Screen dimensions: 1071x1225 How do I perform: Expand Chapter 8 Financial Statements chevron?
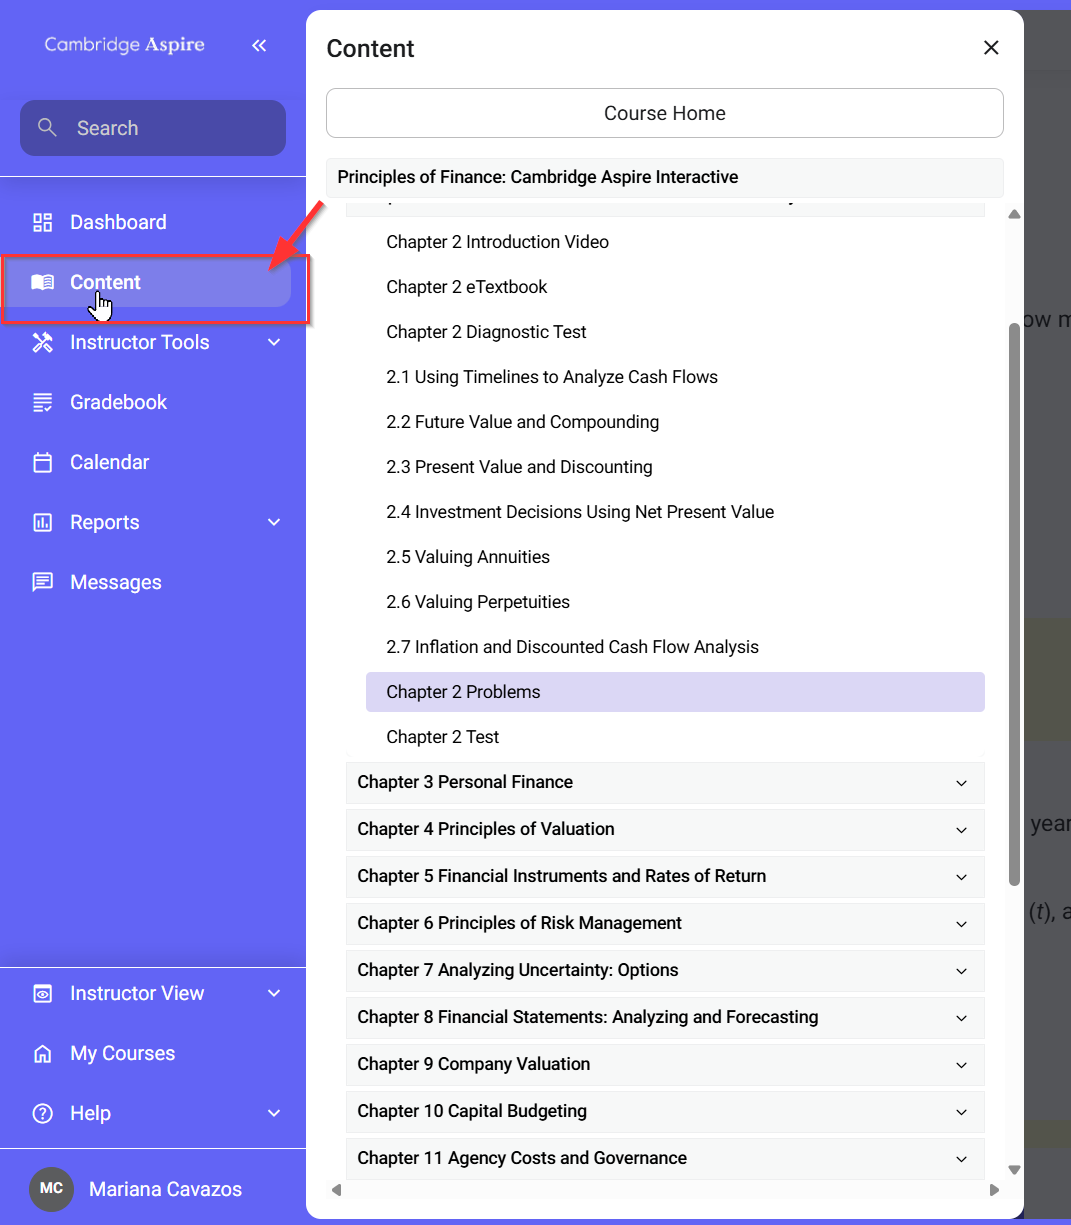click(x=961, y=1018)
